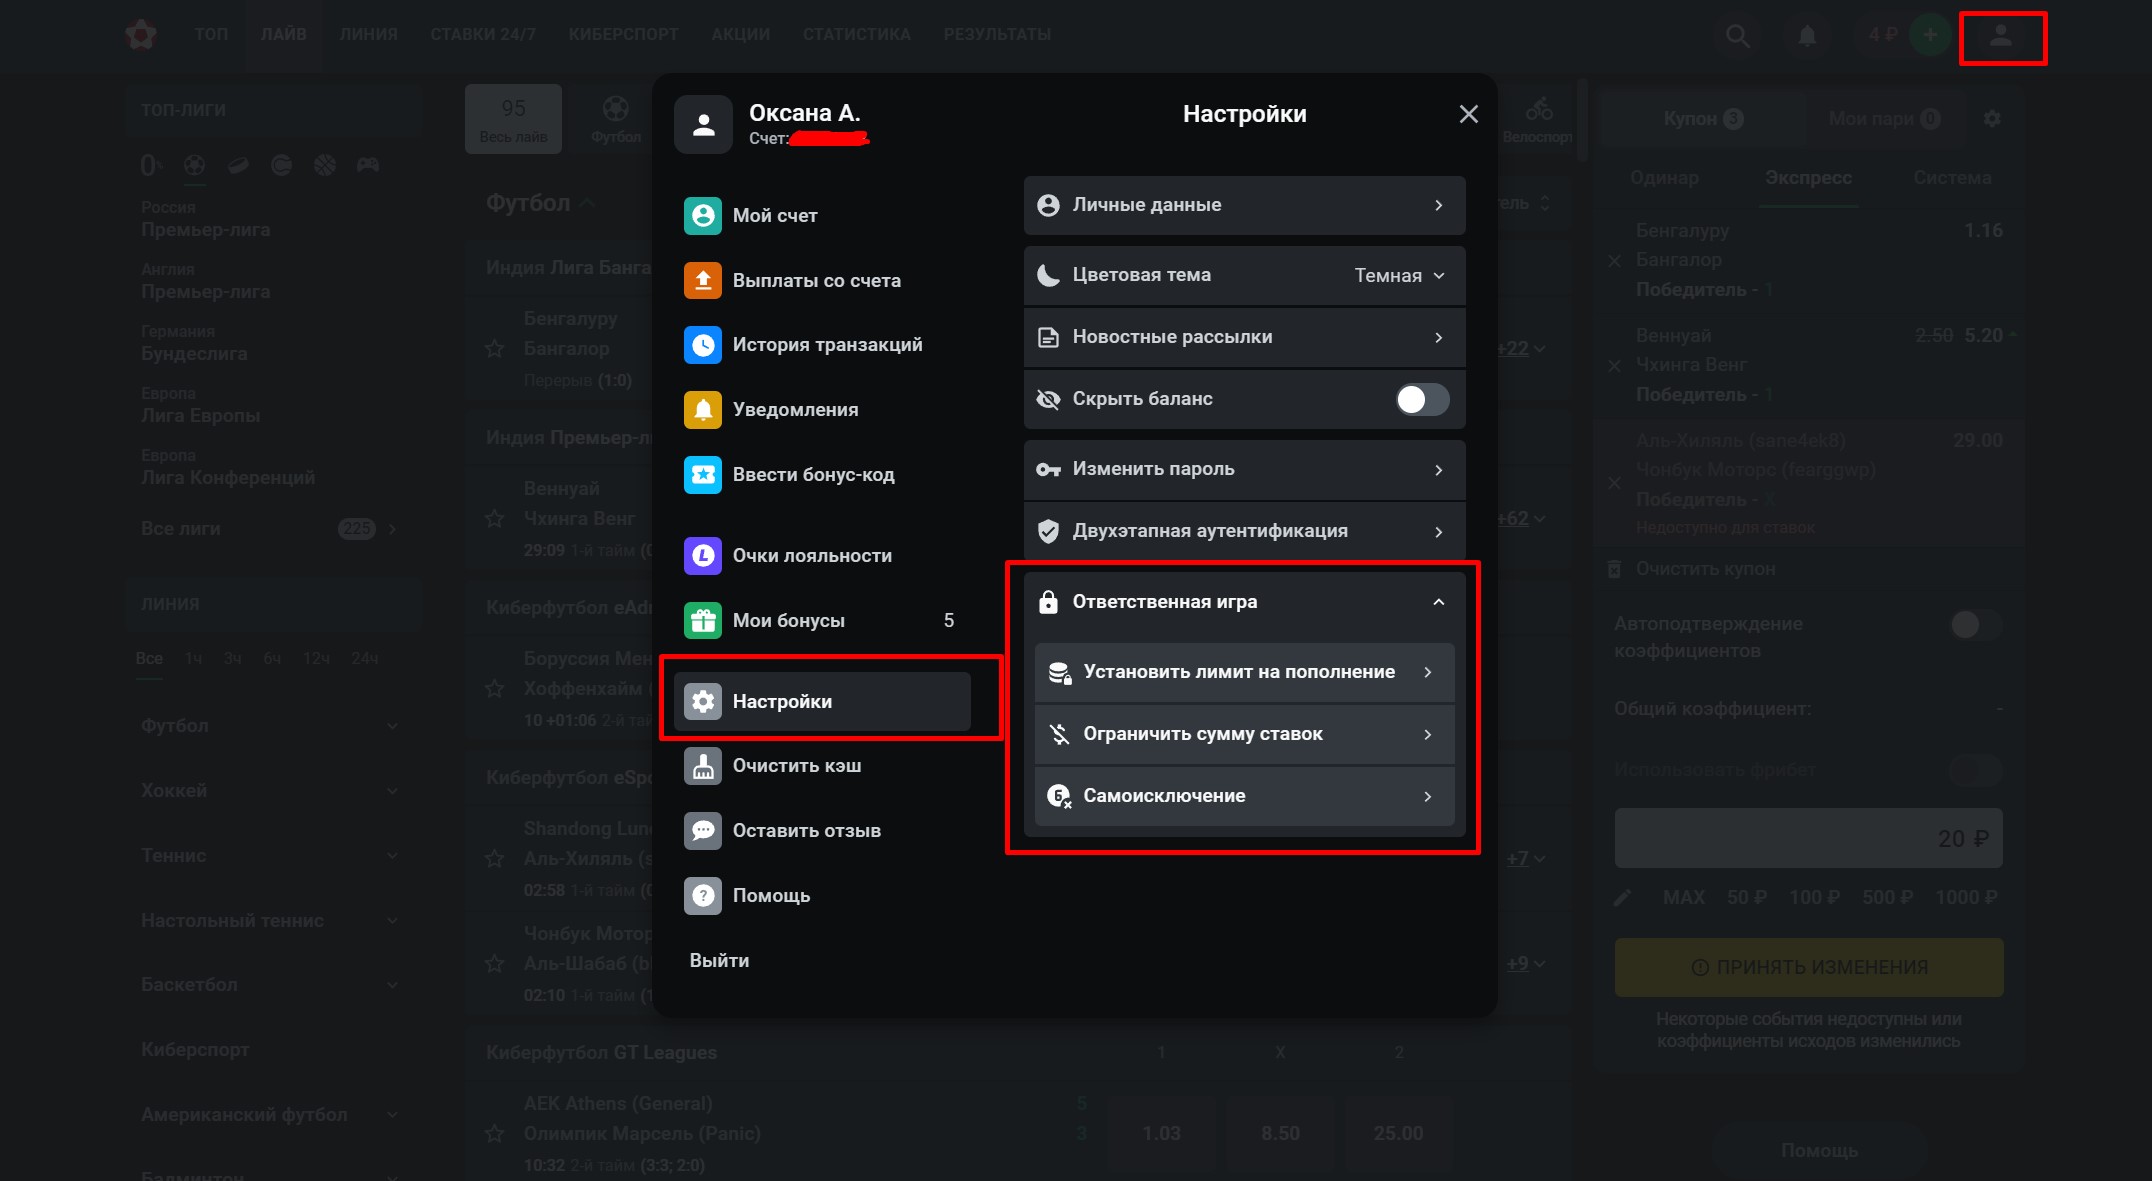Collapse the Ответственная игра section
Viewport: 2152px width, 1181px height.
(x=1437, y=602)
